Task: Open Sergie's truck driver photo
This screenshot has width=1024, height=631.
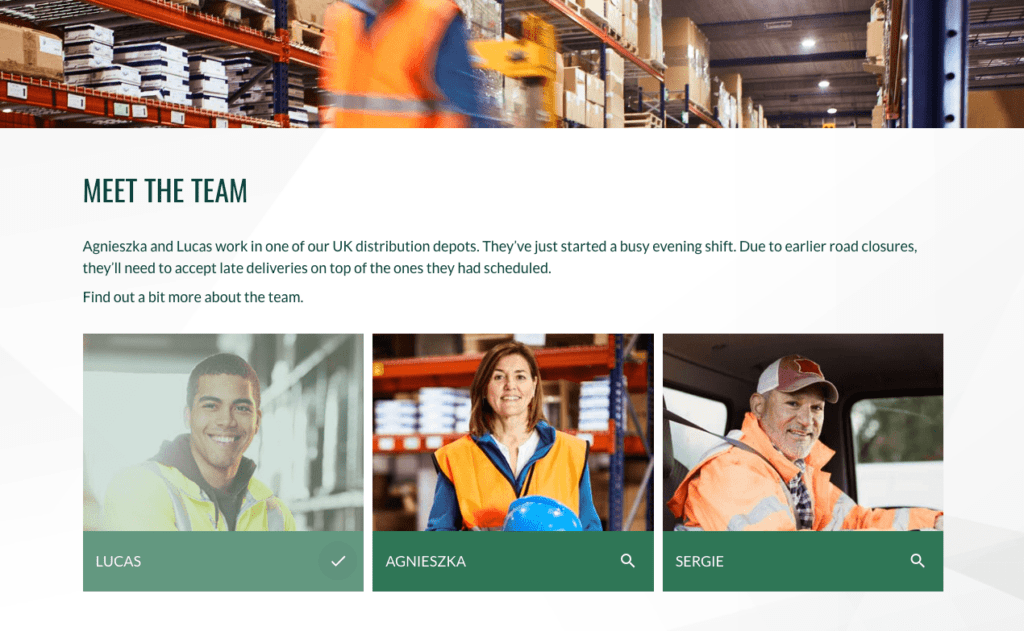Action: point(803,432)
